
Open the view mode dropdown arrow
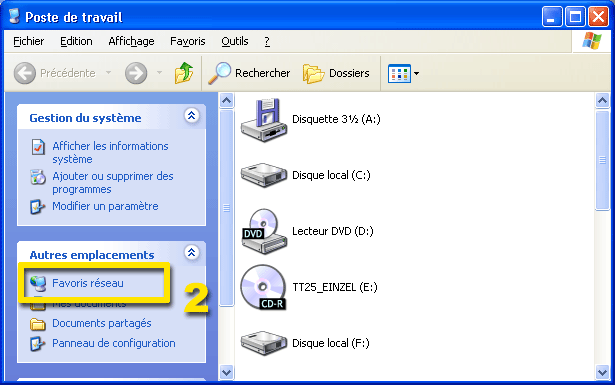pyautogui.click(x=417, y=73)
